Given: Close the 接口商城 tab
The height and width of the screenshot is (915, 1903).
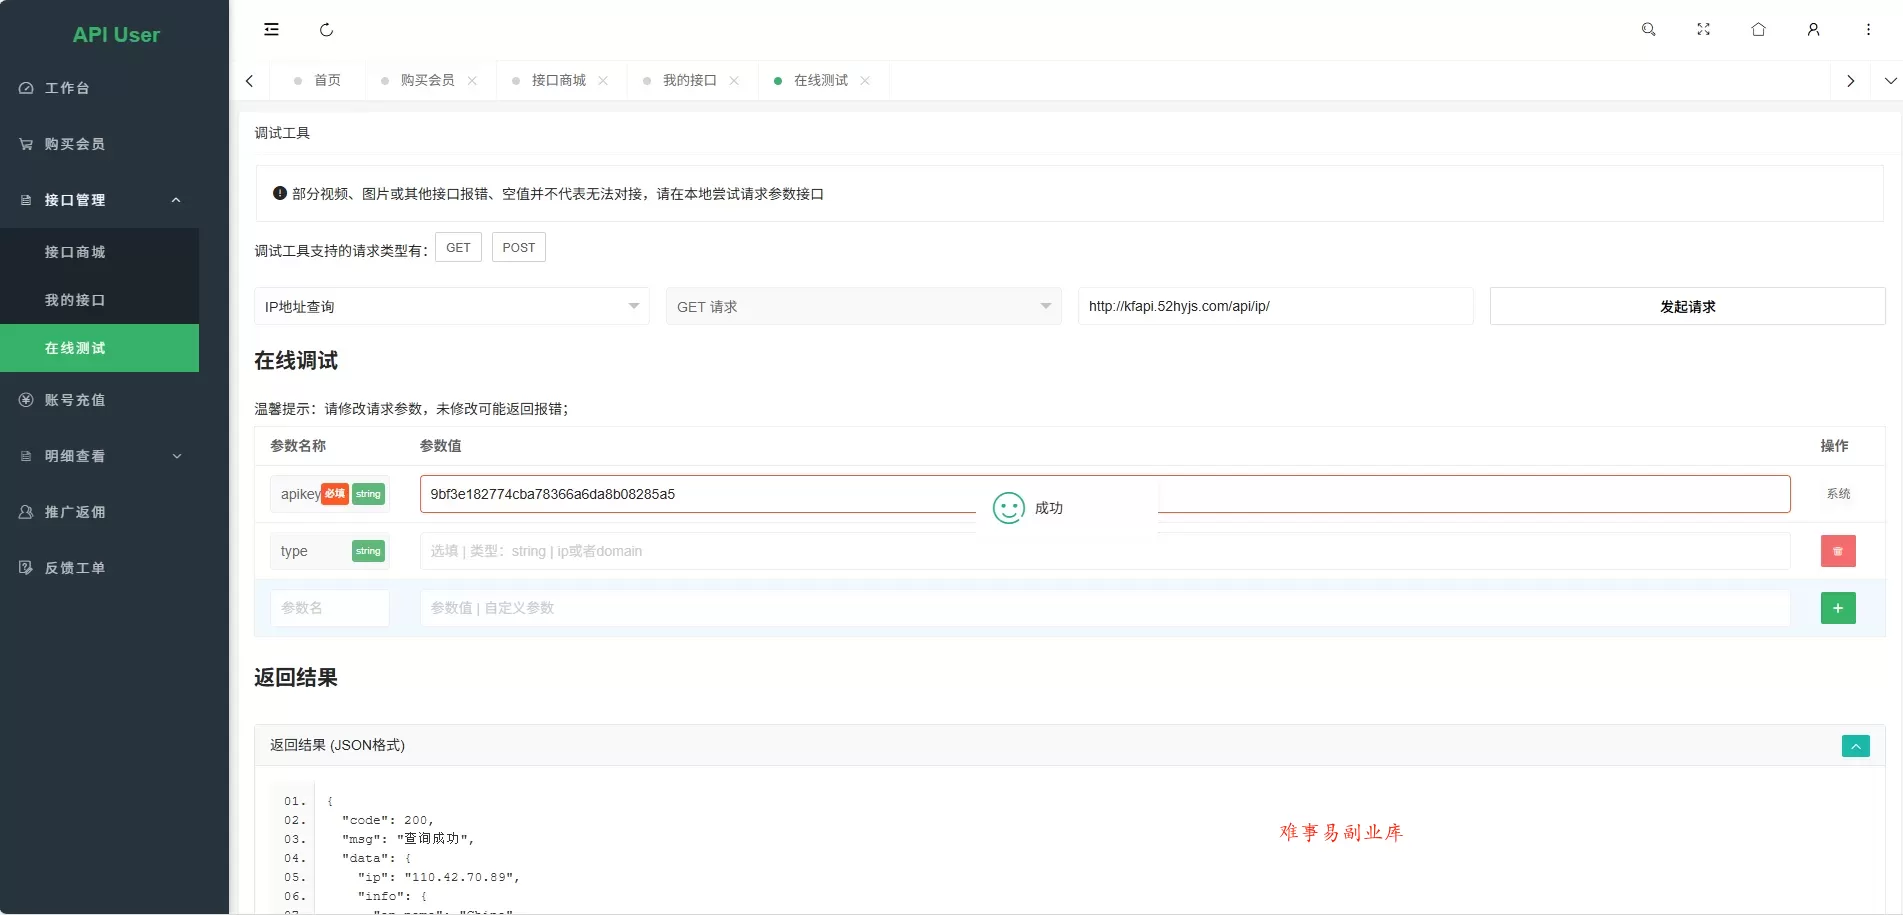Looking at the screenshot, I should (603, 81).
